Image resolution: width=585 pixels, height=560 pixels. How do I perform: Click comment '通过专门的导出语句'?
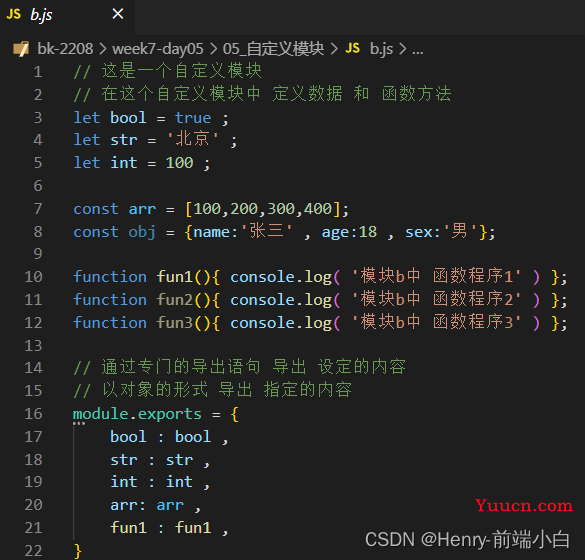181,367
